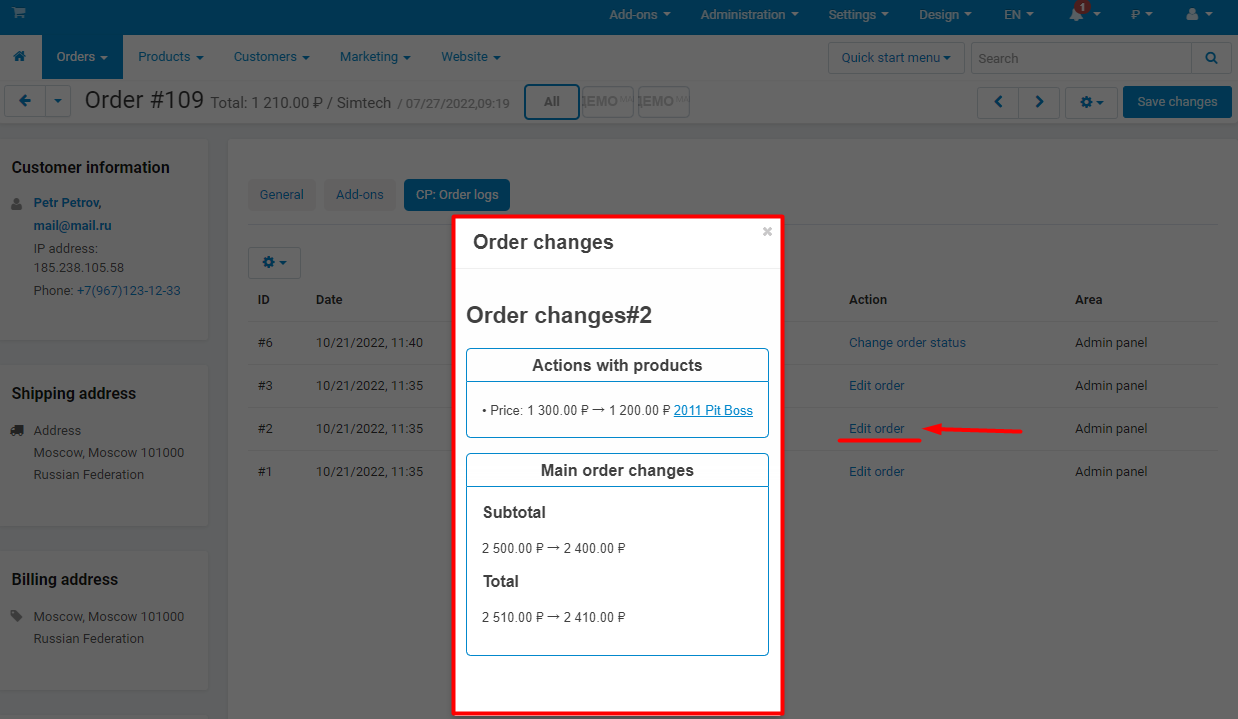Click the Save changes button

point(1177,102)
